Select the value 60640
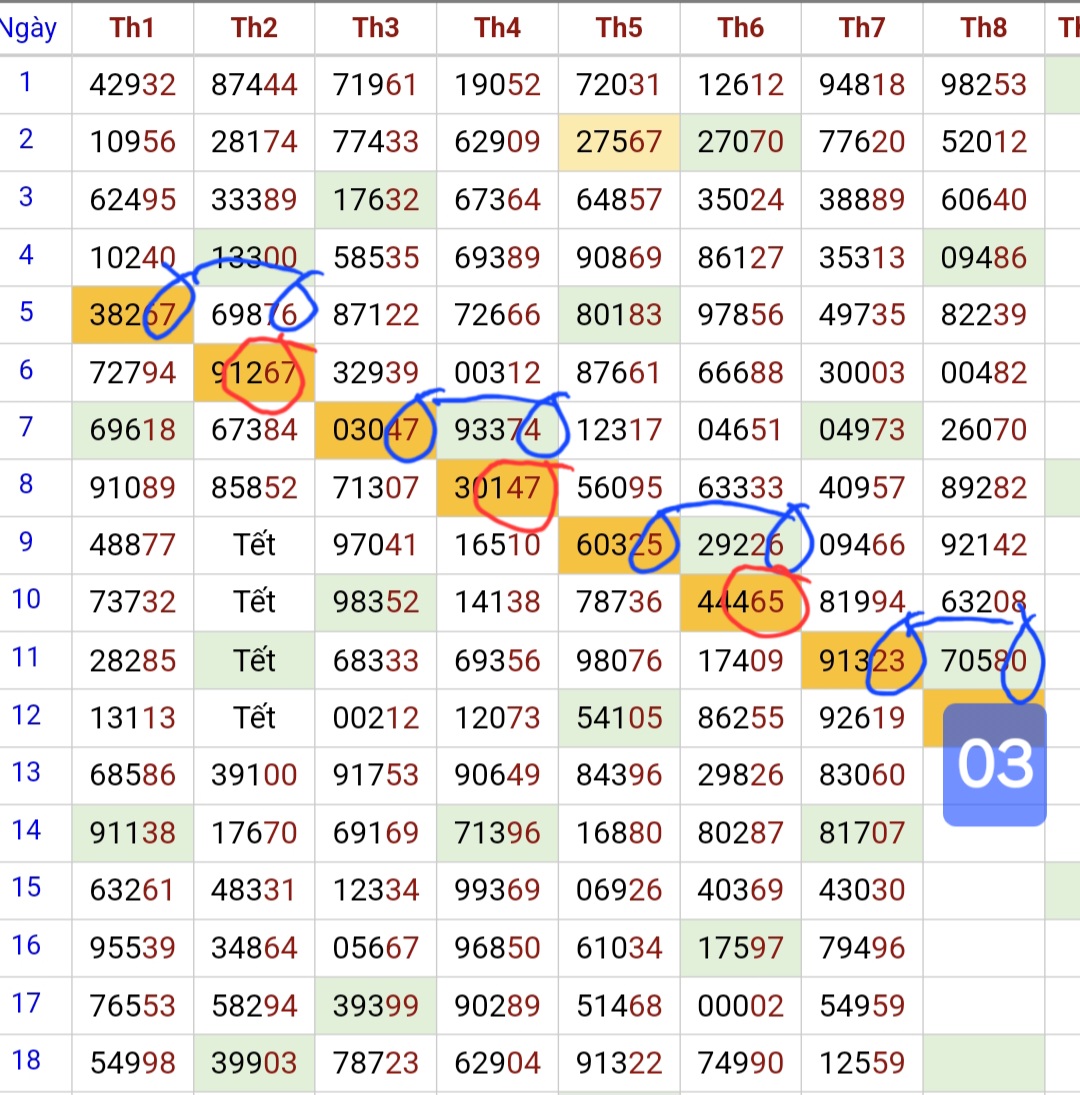Viewport: 1080px width, 1095px height. (x=983, y=200)
